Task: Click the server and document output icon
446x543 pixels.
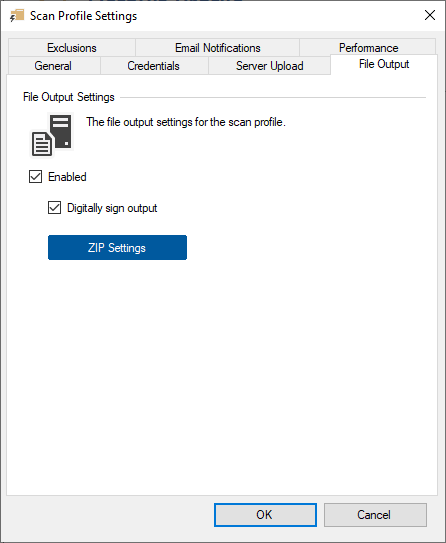Action: tap(52, 135)
